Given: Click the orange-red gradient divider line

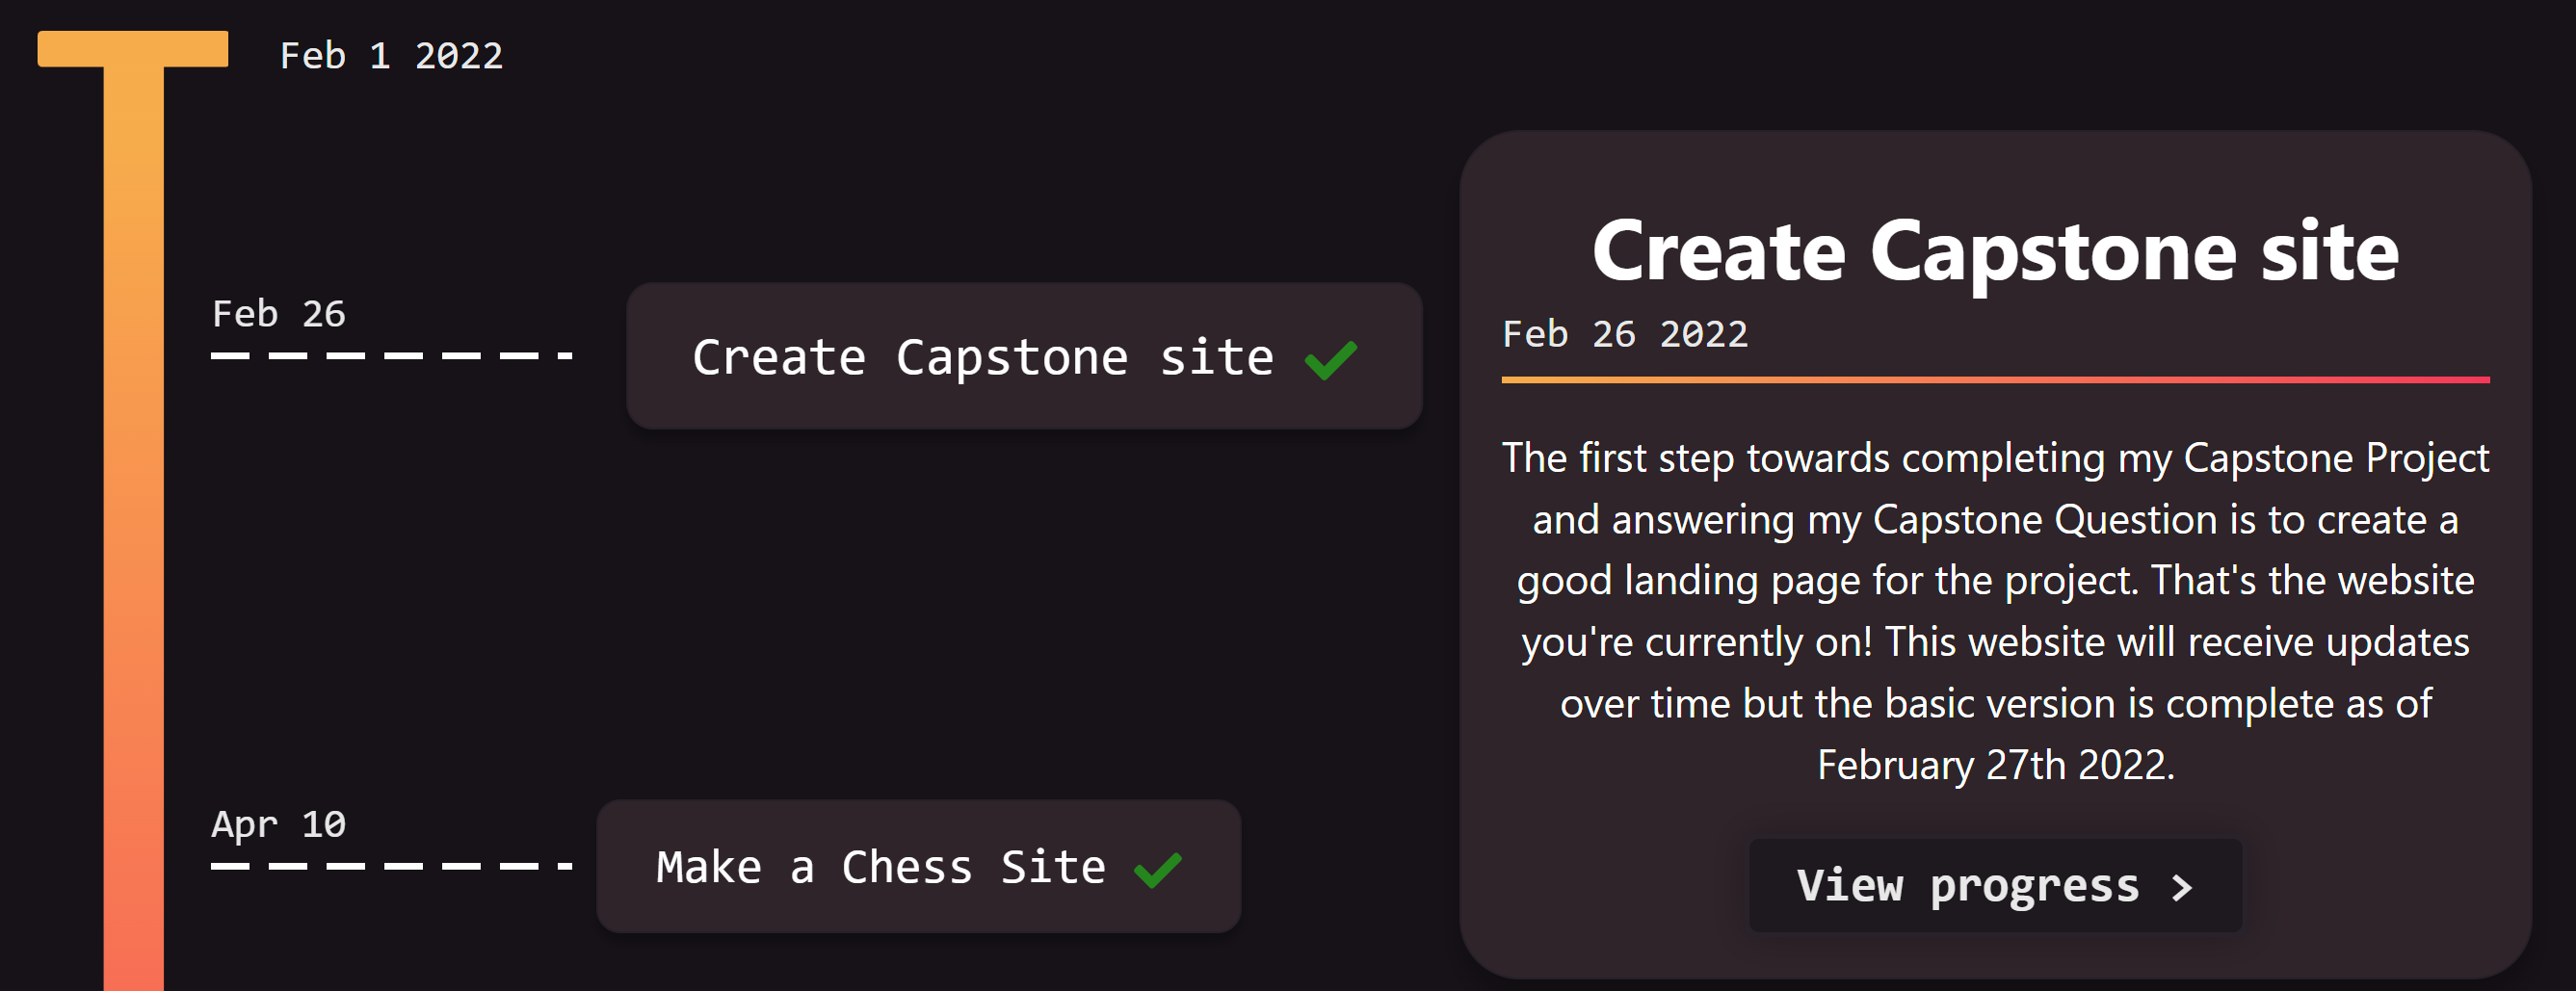Looking at the screenshot, I should pyautogui.click(x=1995, y=380).
